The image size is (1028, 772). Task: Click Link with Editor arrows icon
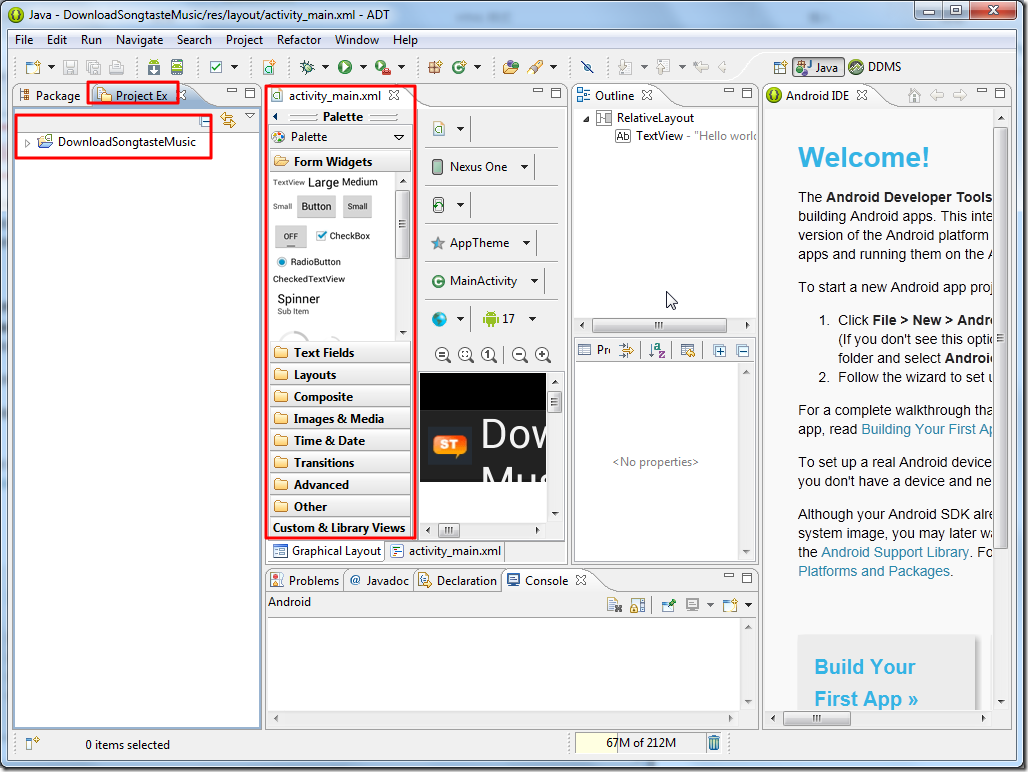coord(227,119)
